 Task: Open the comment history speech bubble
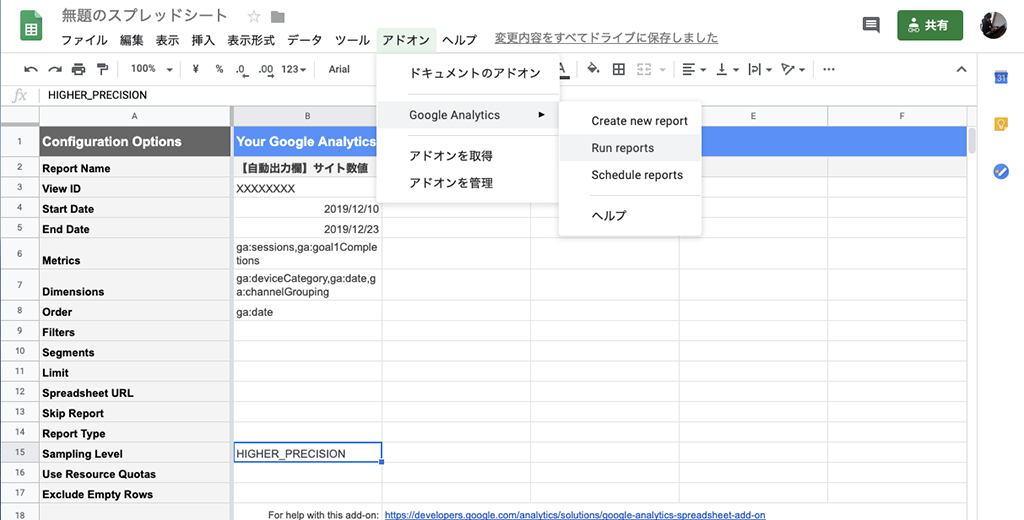(871, 25)
